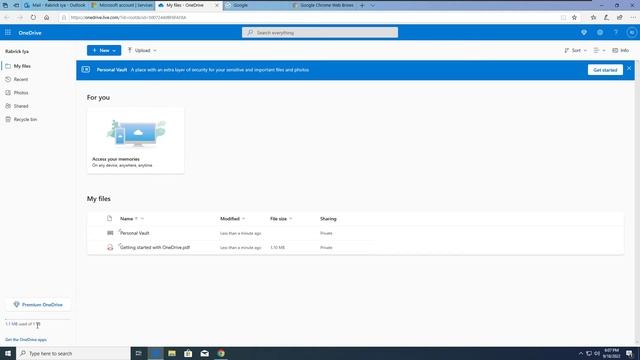Open a new browser tab
Image resolution: width=640 pixels, height=360 pixels.
click(x=362, y=5)
